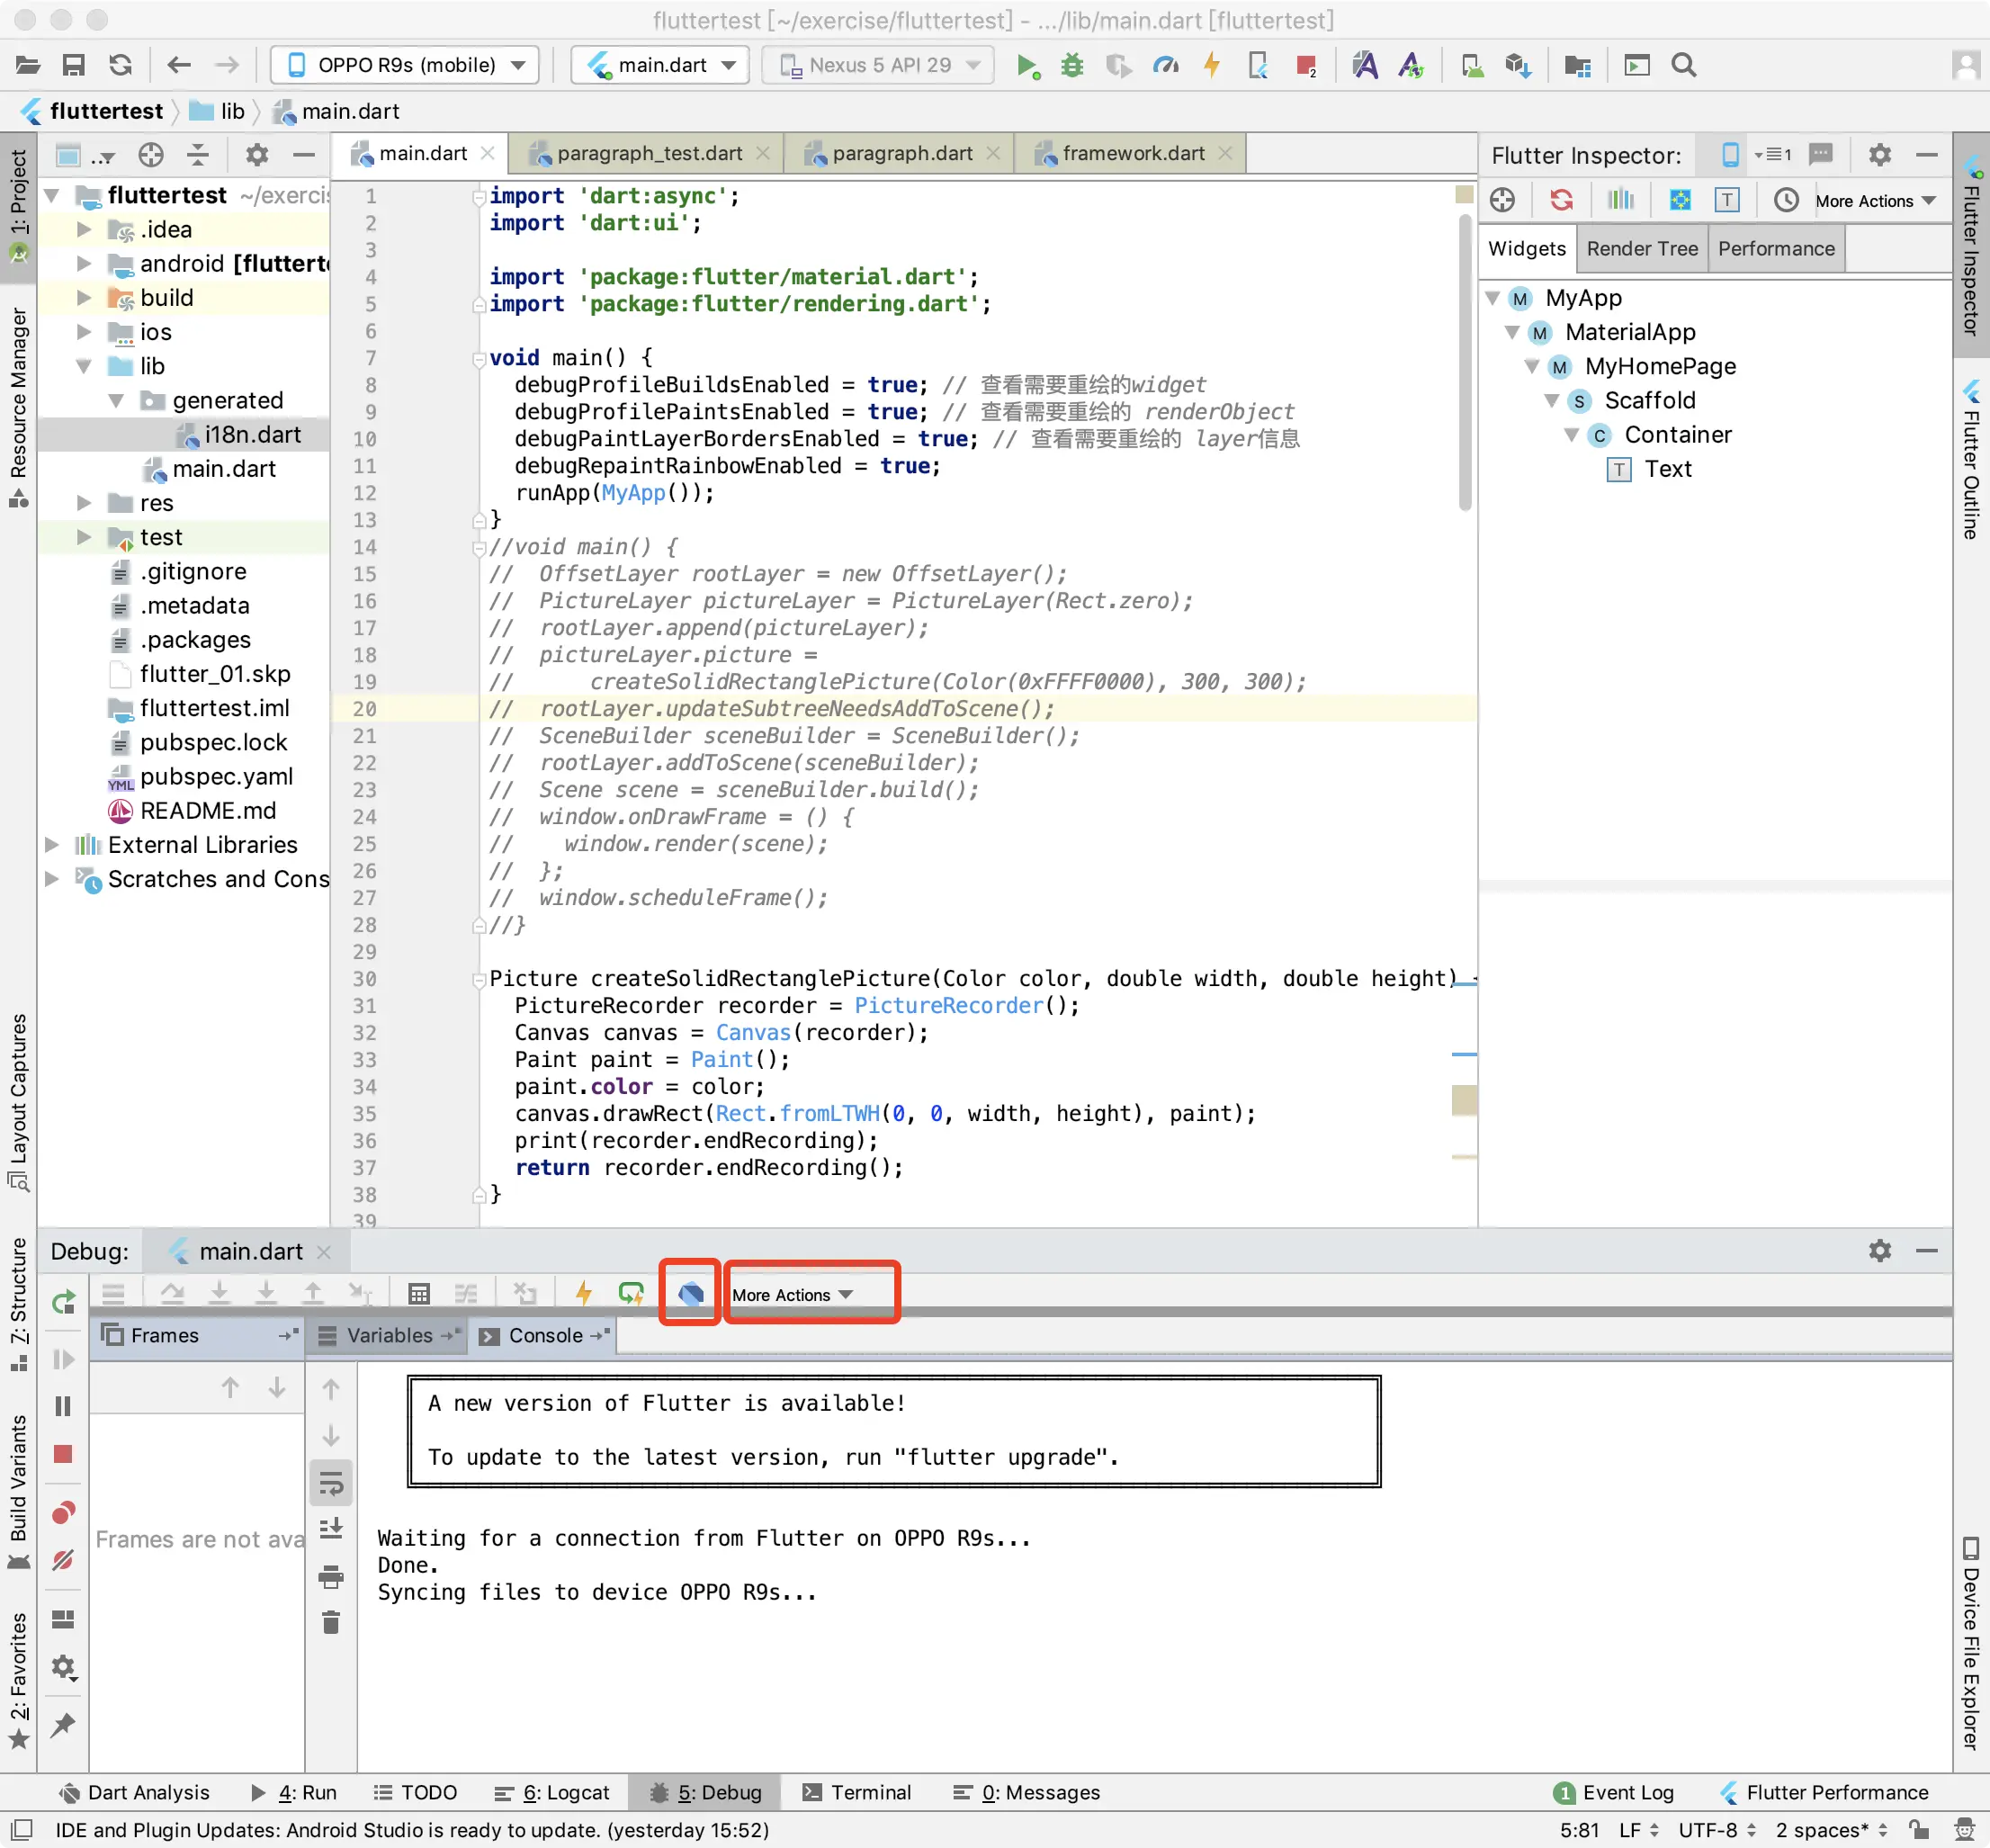Open Nexus 5 API 29 emulator dropdown
The image size is (1990, 1848).
pyautogui.click(x=878, y=66)
